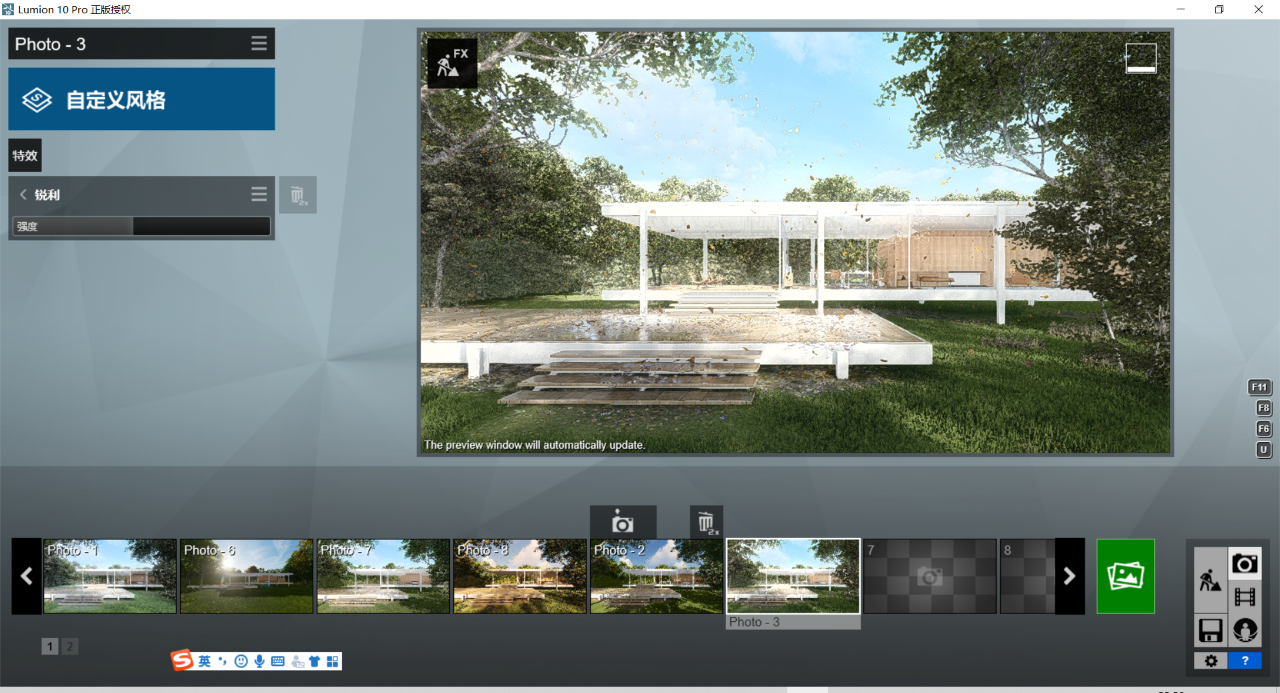Switch to Movie mode filmstrip icon
Screen dimensions: 1280x693
tap(1245, 597)
